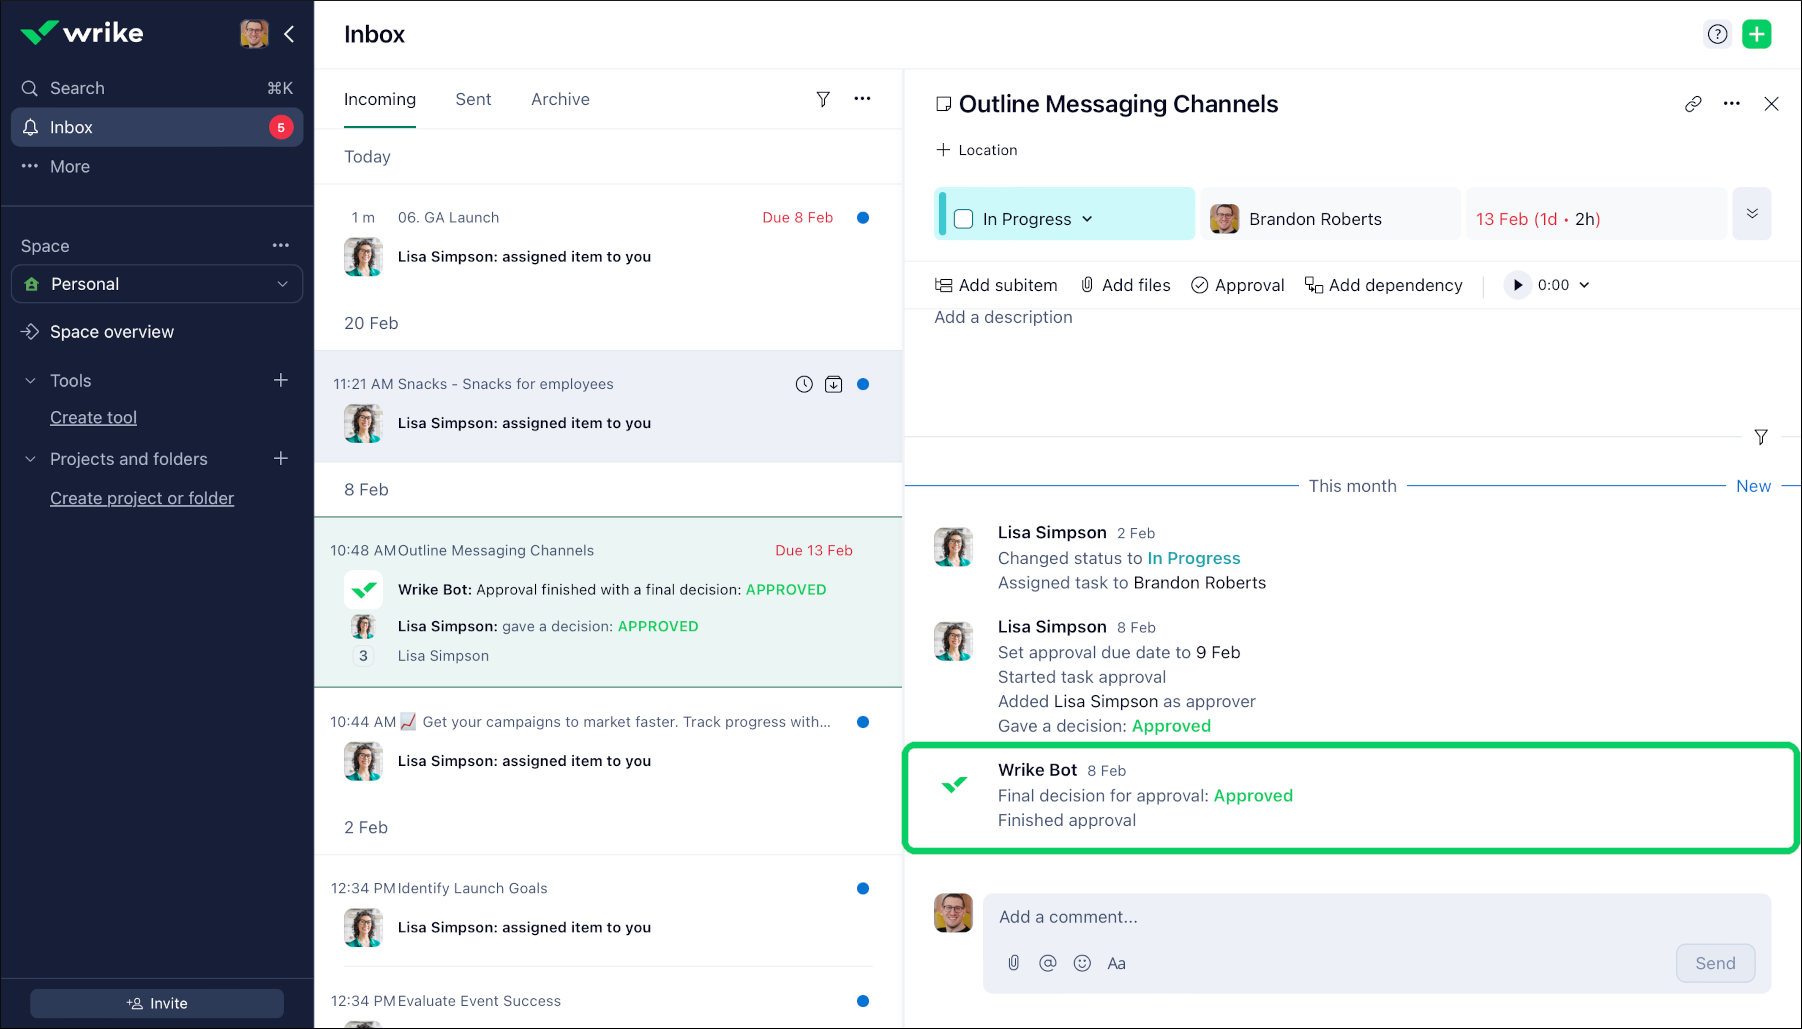Toggle unread dot on GA Launch notification
Image resolution: width=1802 pixels, height=1029 pixels.
click(863, 218)
